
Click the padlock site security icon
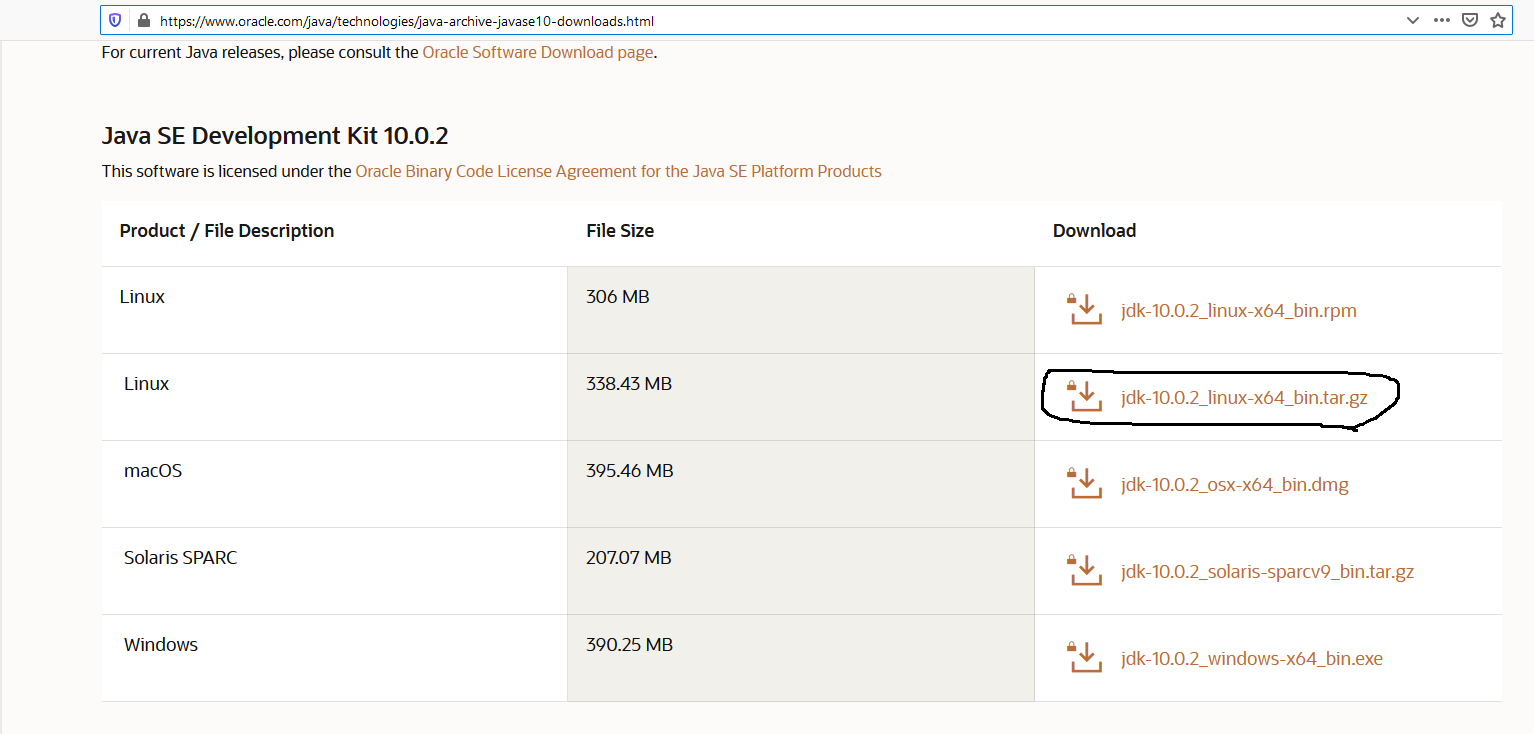(143, 20)
